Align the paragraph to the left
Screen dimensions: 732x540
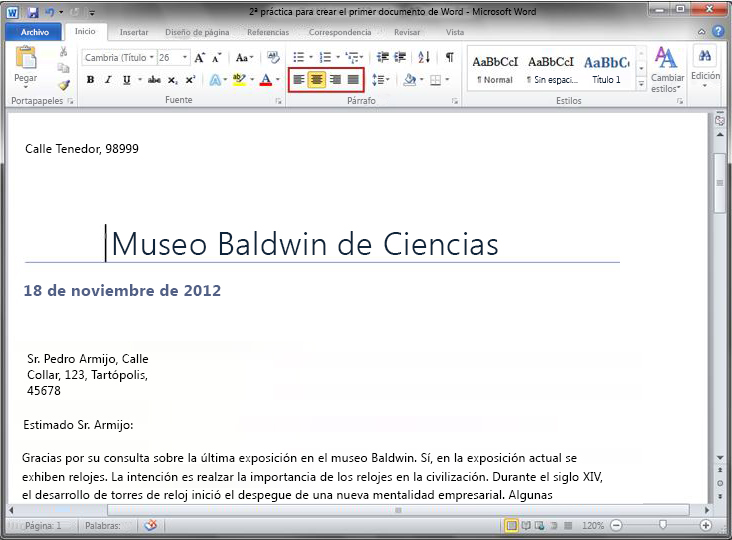pos(299,80)
